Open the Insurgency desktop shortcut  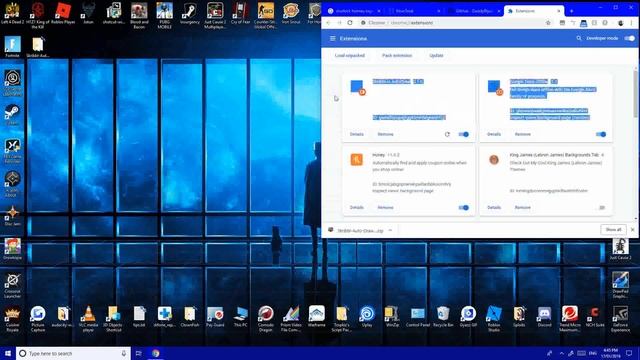(x=190, y=14)
